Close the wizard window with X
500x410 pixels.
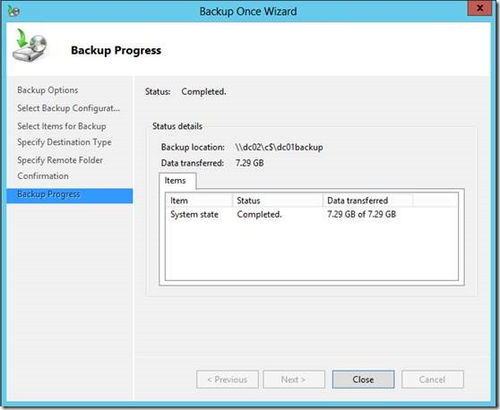coord(480,8)
